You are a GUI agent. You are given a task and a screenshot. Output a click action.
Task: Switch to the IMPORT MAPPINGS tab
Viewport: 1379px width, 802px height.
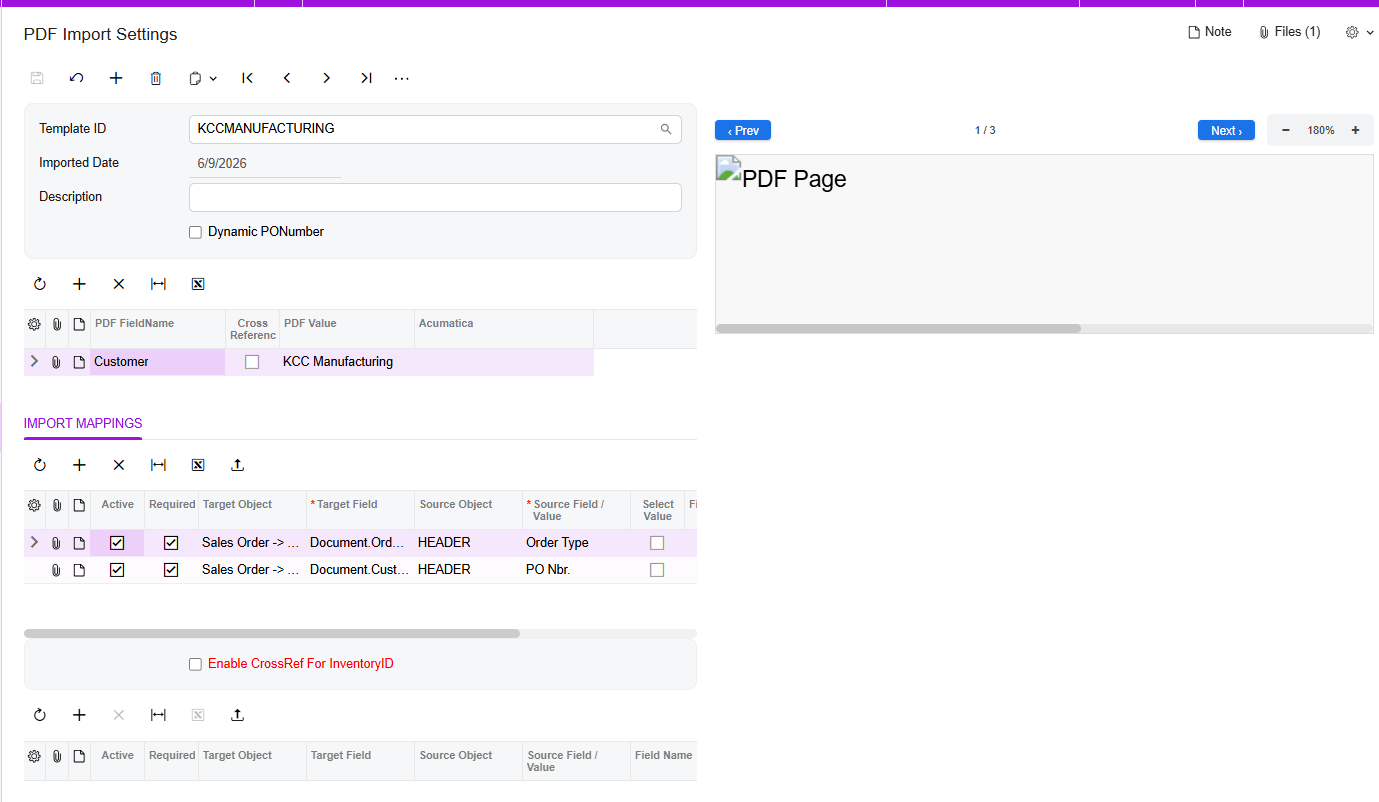click(83, 423)
